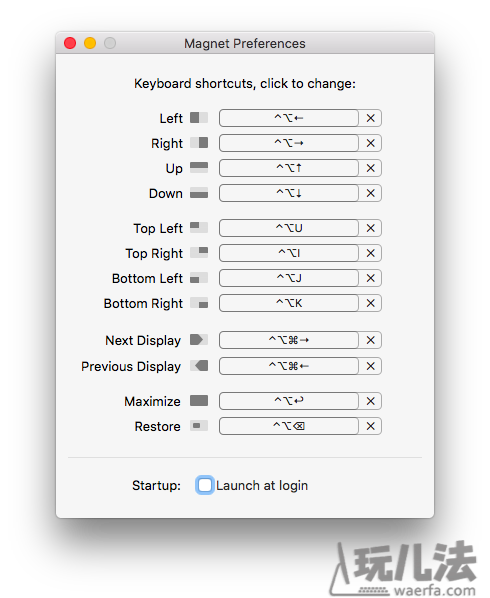490x598 pixels.
Task: Click the Next Display arrow icon
Action: (x=199, y=340)
